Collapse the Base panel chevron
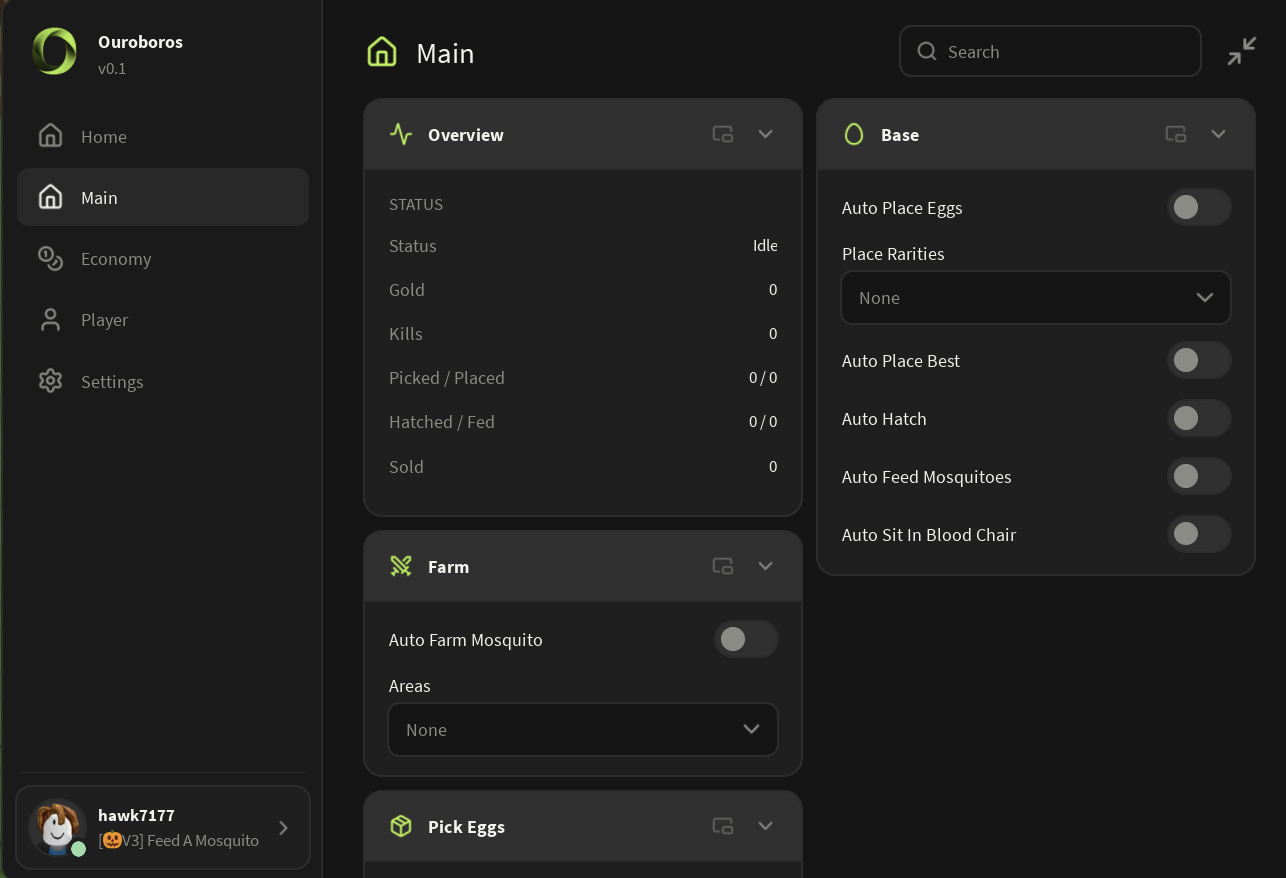Image resolution: width=1286 pixels, height=878 pixels. [x=1218, y=134]
